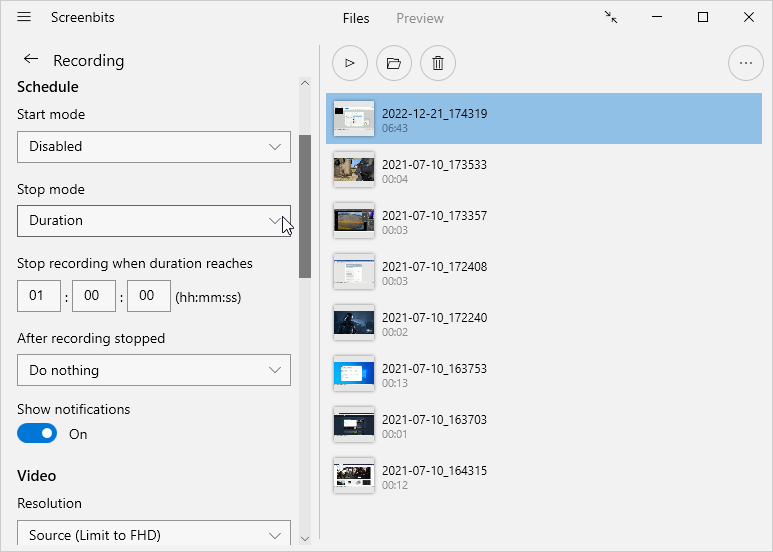Click the settings scrollbar up arrow
The height and width of the screenshot is (552, 773).
pos(305,83)
